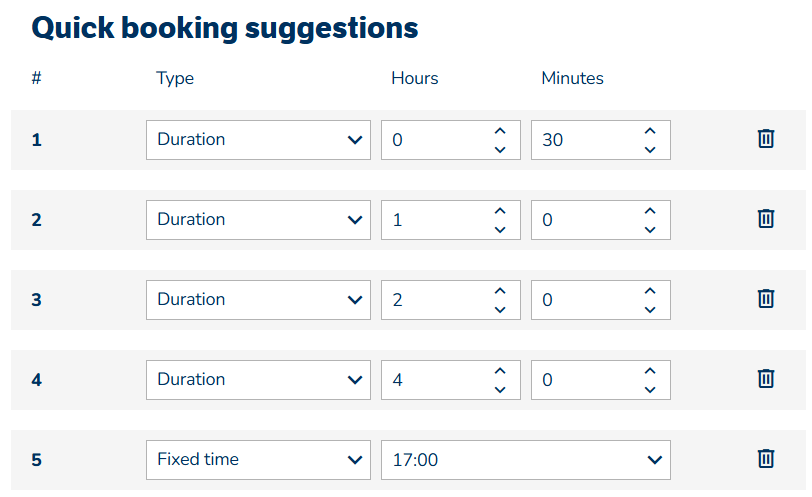Expand the Type dropdown for row 3

(258, 300)
